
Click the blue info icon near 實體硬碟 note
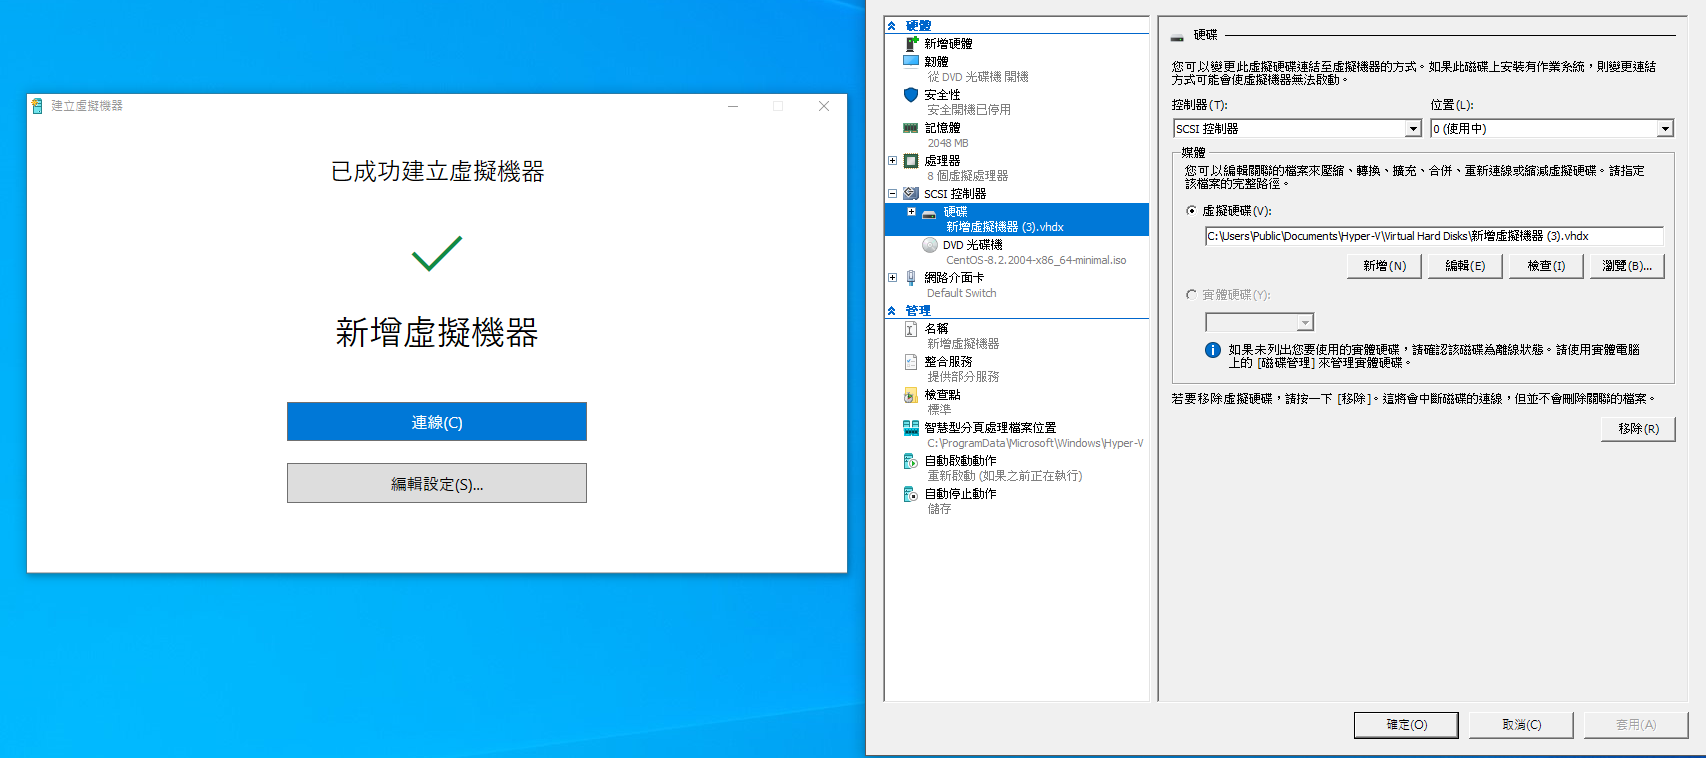1213,350
